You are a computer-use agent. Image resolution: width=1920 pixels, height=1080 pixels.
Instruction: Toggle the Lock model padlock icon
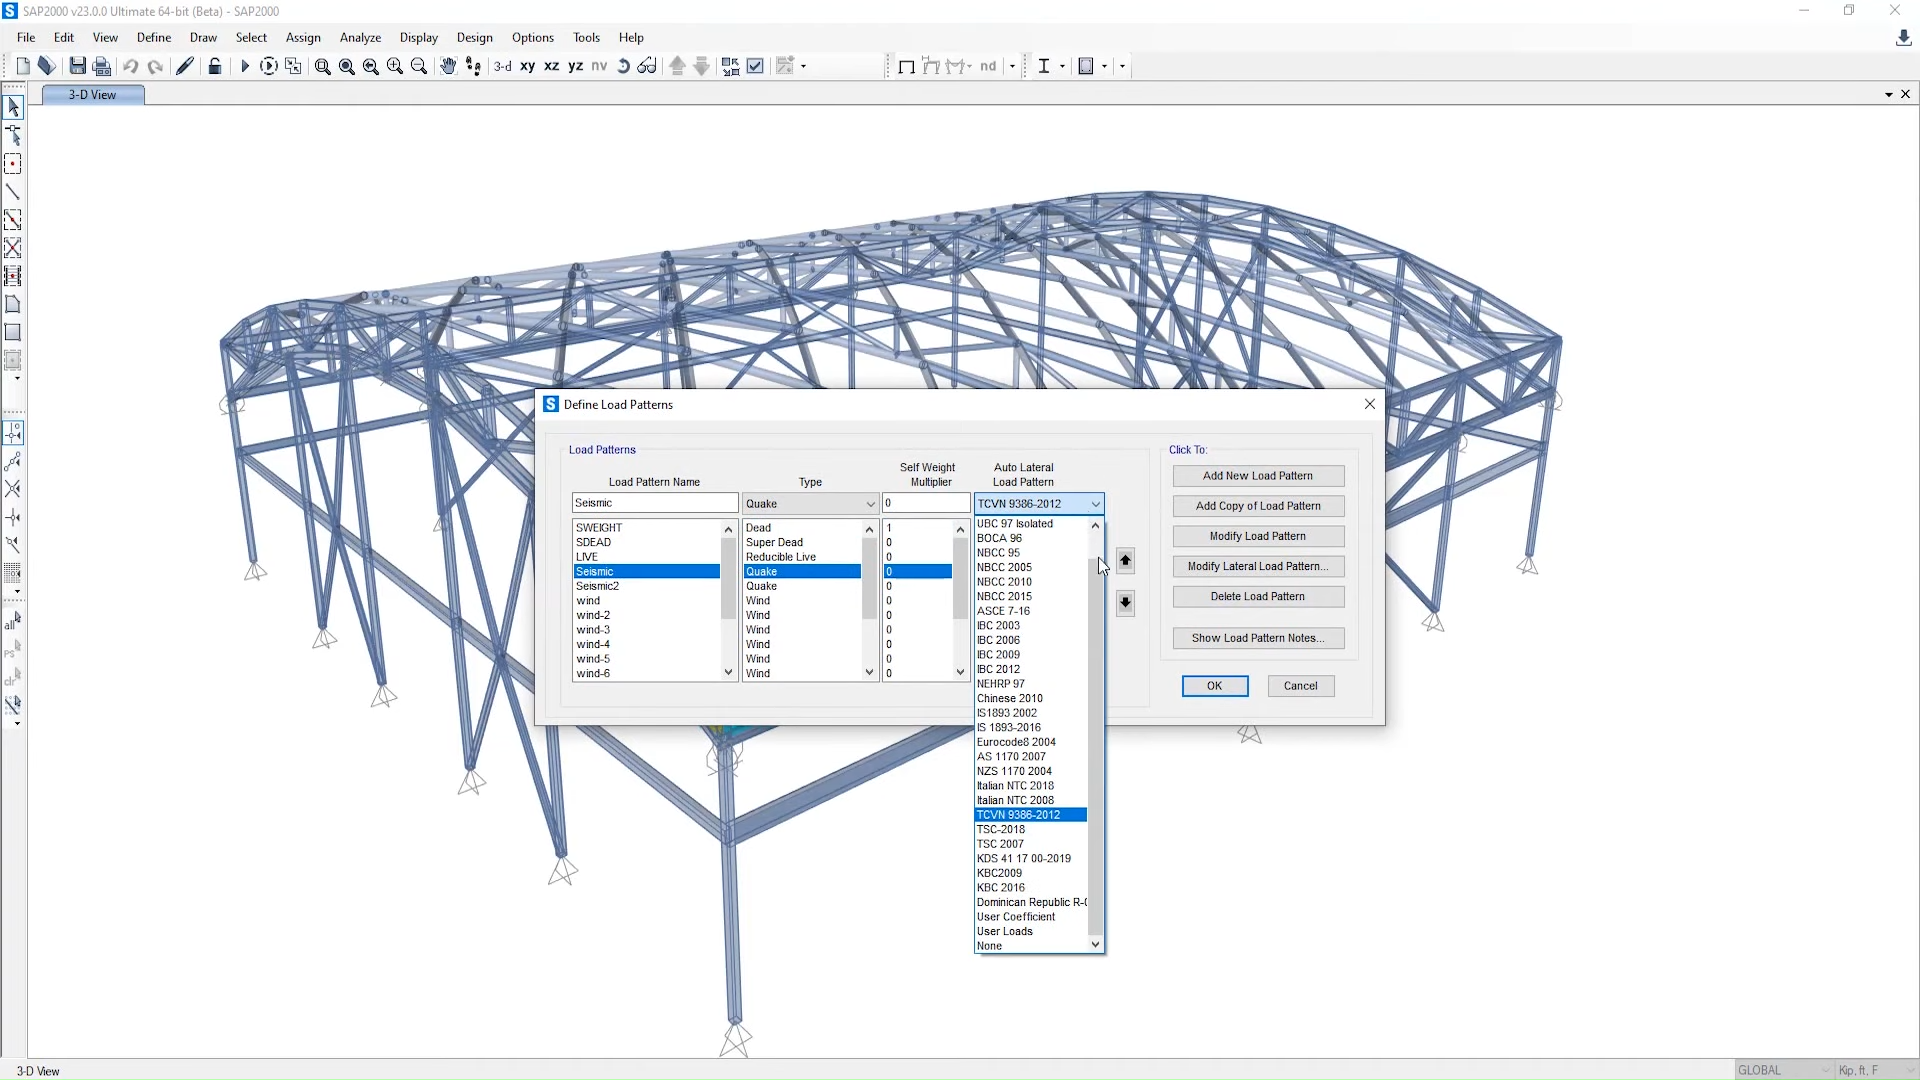[x=214, y=66]
